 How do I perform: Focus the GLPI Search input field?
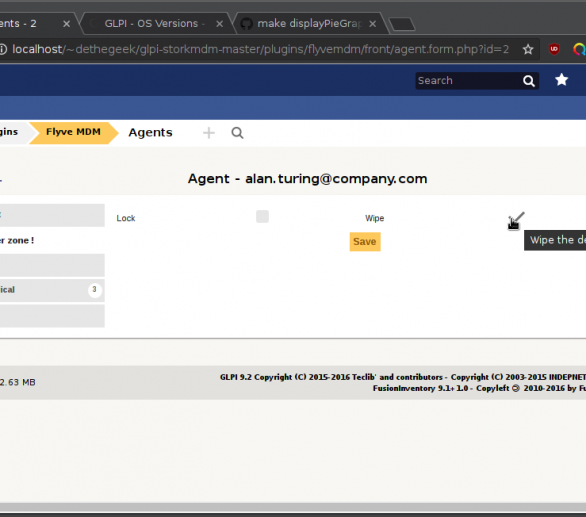coord(469,81)
